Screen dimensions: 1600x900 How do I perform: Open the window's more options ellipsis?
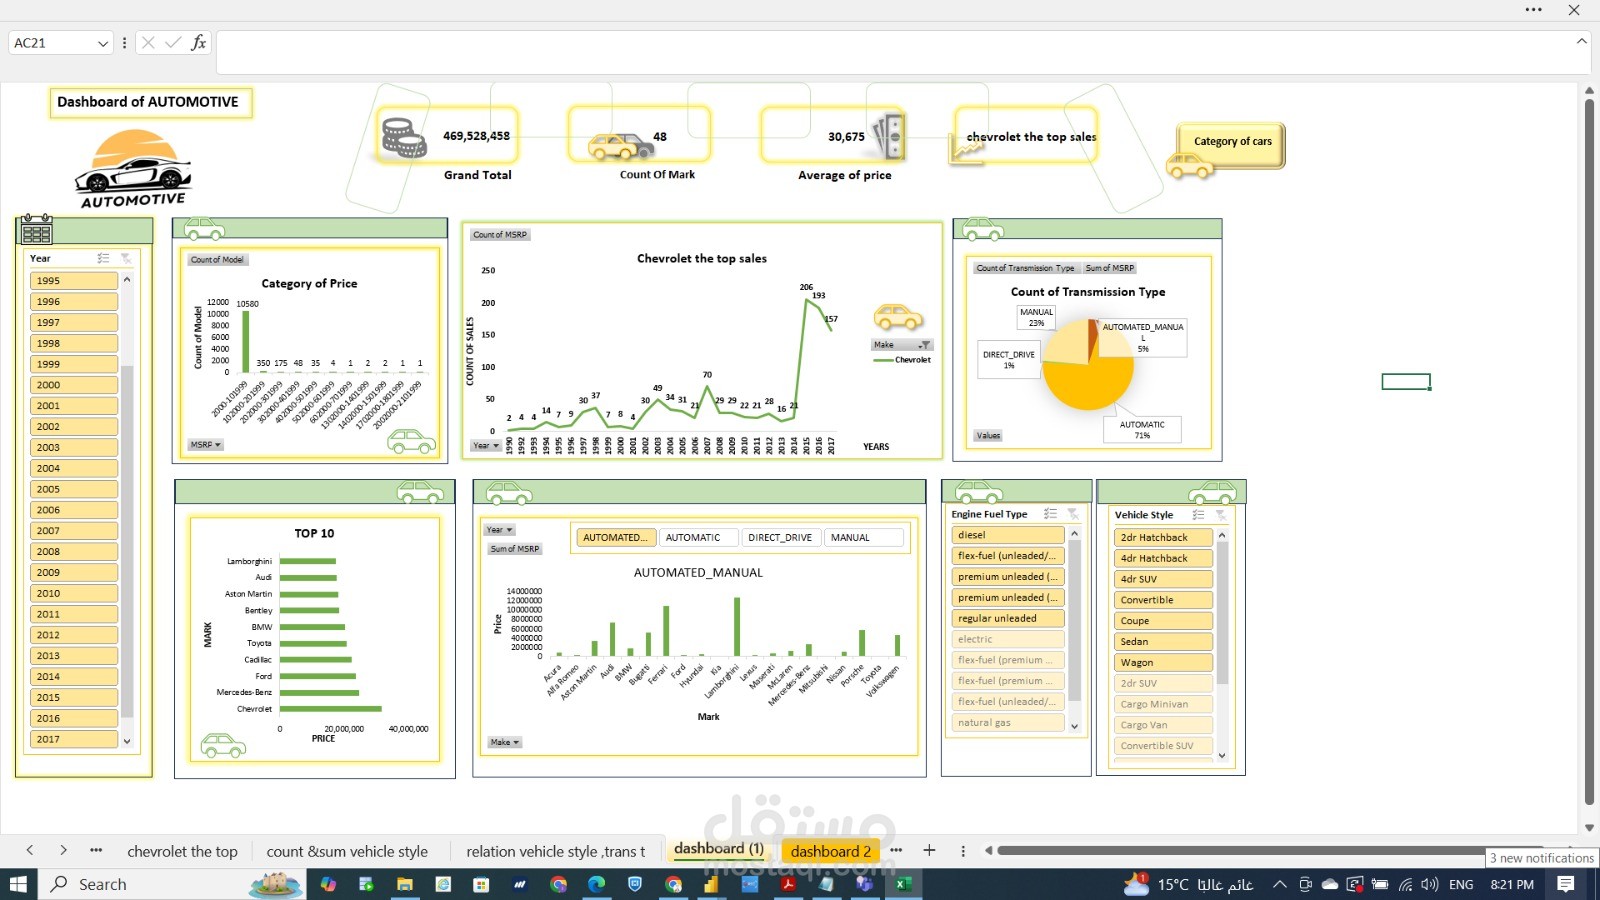(1533, 10)
